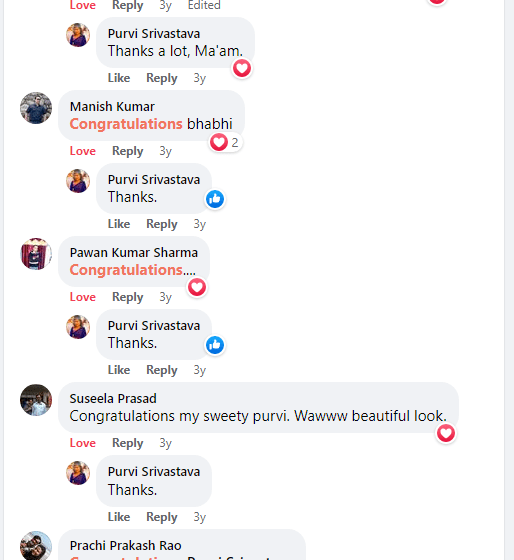Viewport: 514px width, 560px height.
Task: Open Prachi Prakash Rao's profile avatar
Action: (x=36, y=546)
